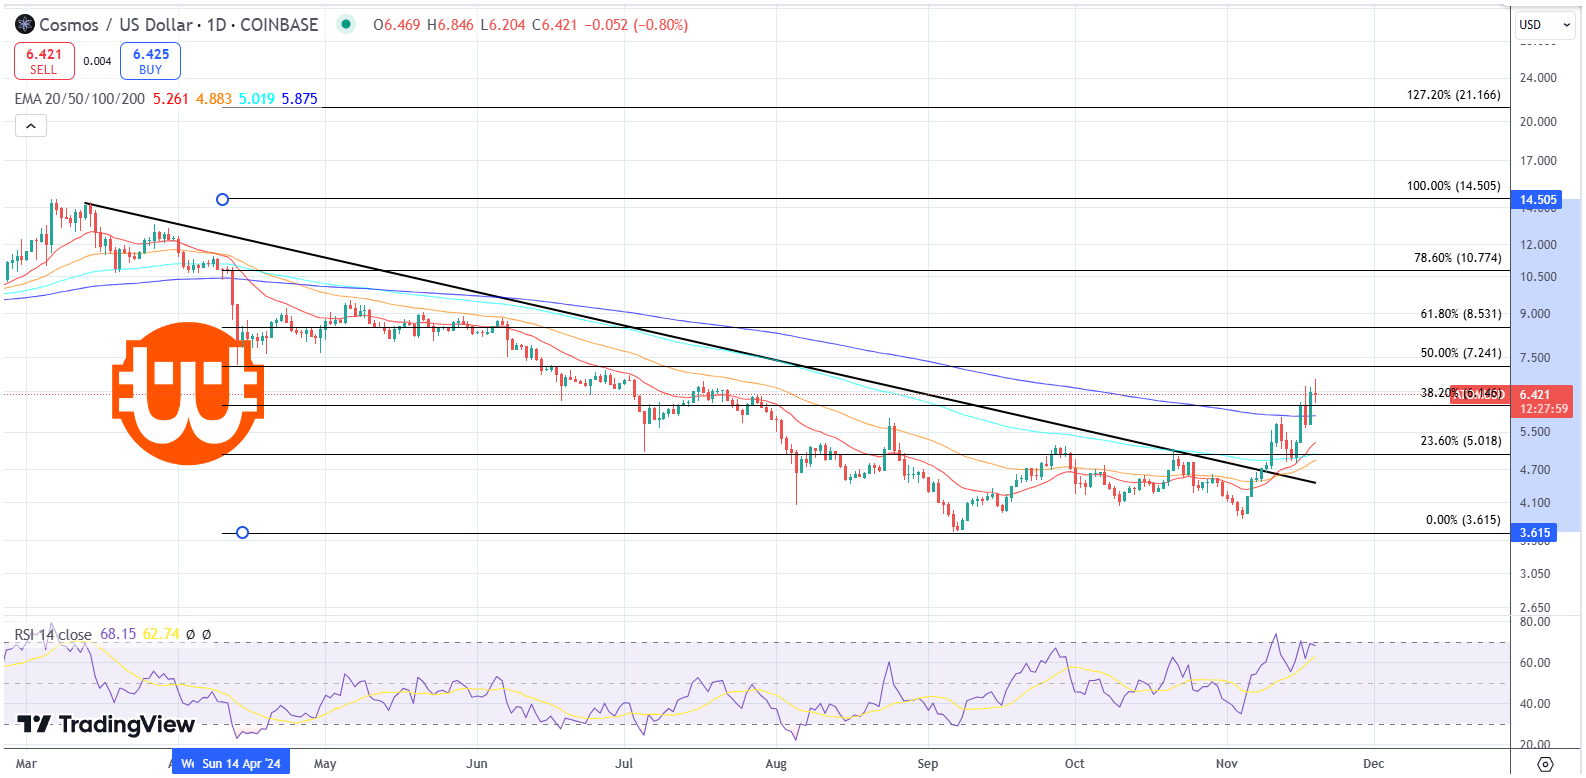Select the lower Fibonacci anchor point handle
This screenshot has width=1586, height=778.
pos(242,533)
